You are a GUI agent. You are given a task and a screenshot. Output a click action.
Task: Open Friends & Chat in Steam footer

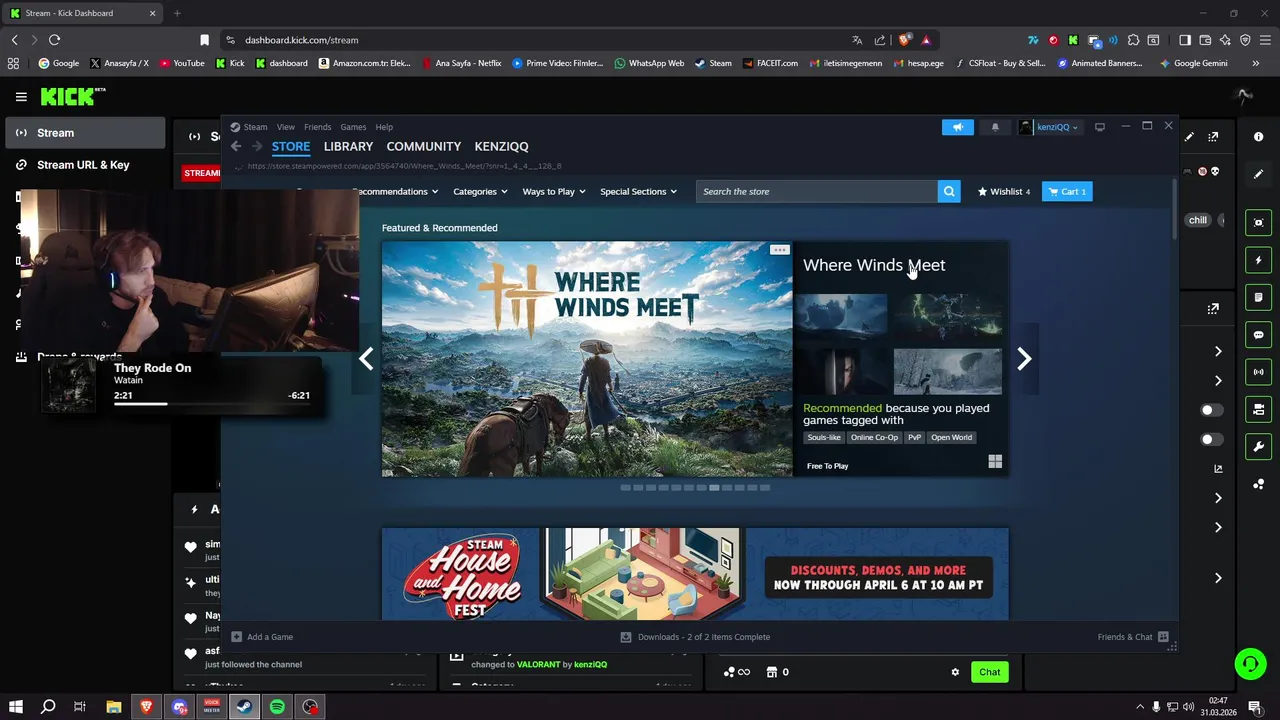point(1133,637)
